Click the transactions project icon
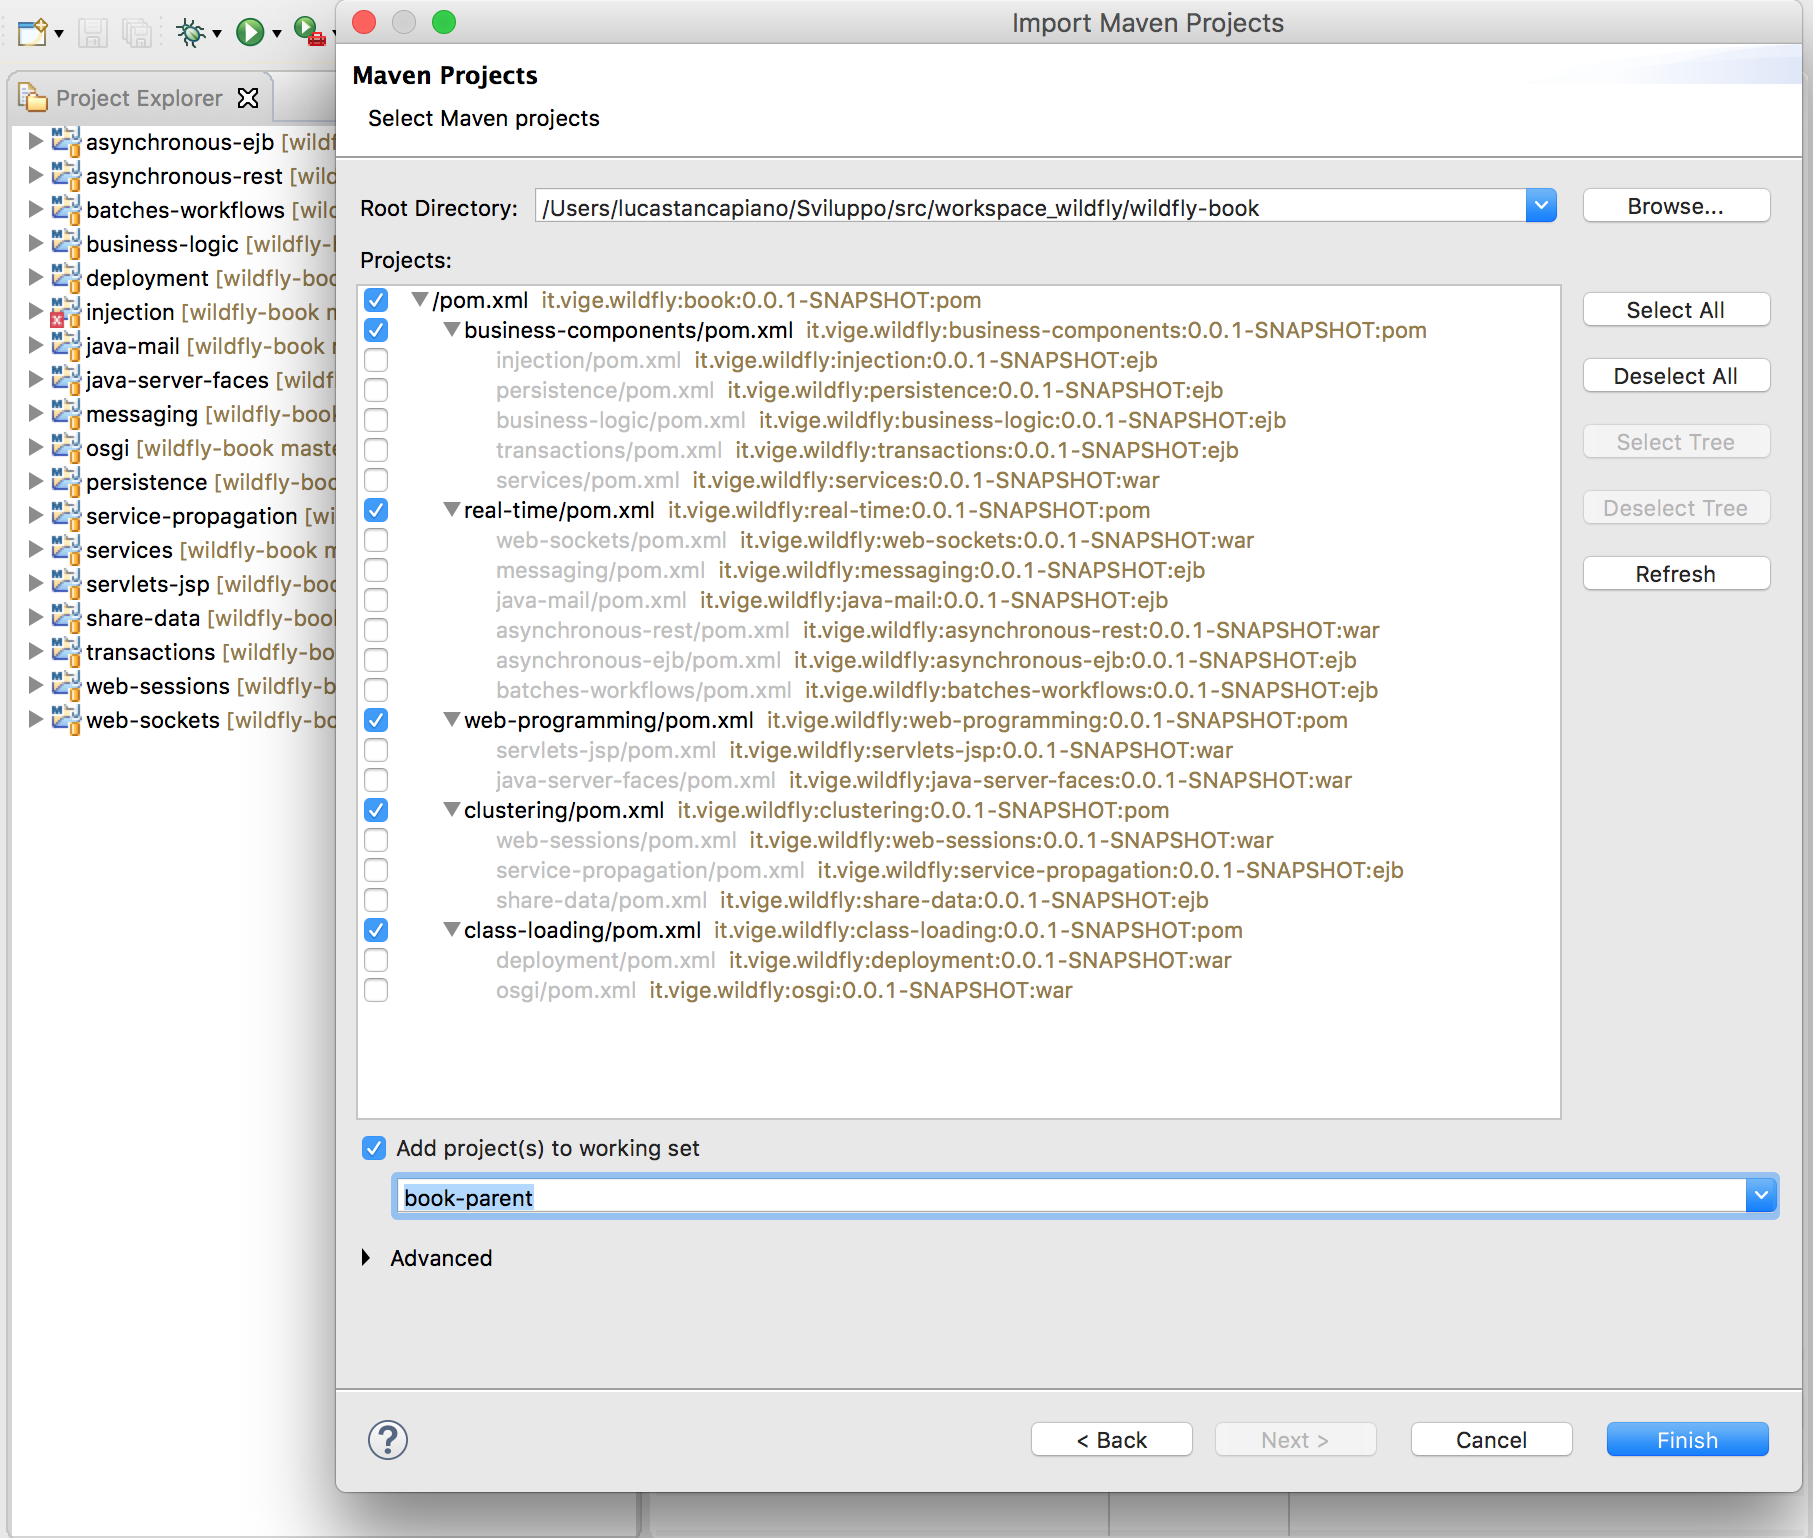The width and height of the screenshot is (1813, 1538). [65, 651]
